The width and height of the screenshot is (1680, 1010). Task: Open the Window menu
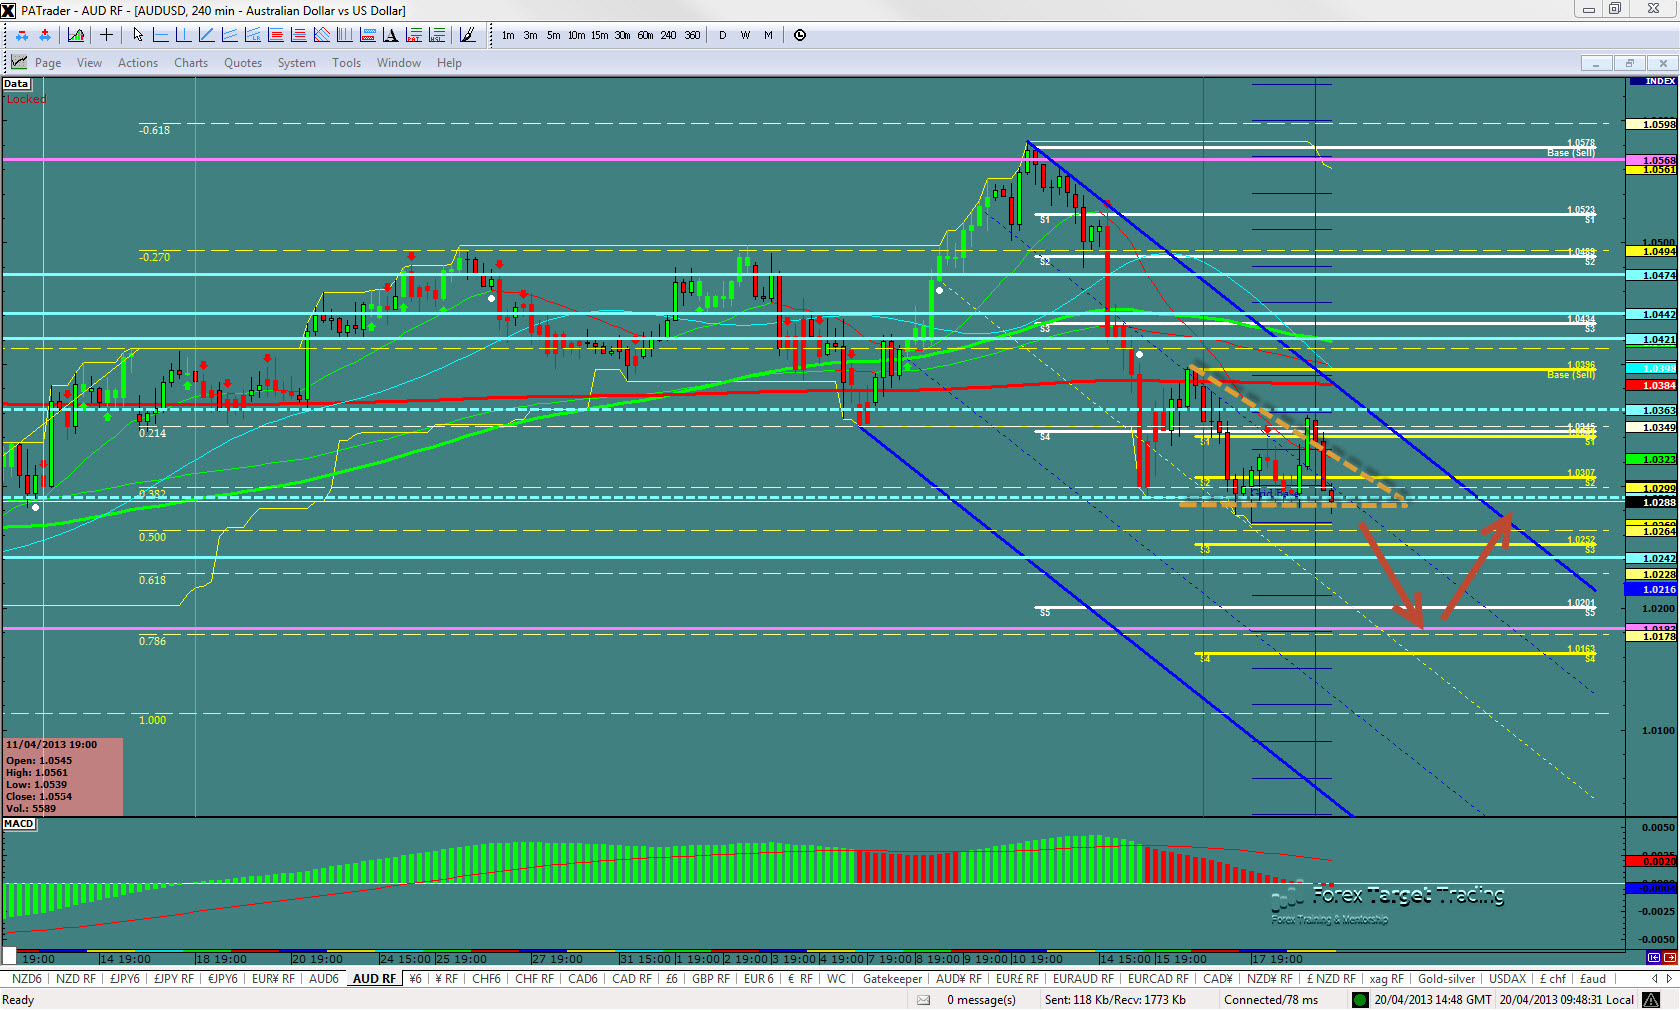coord(399,63)
